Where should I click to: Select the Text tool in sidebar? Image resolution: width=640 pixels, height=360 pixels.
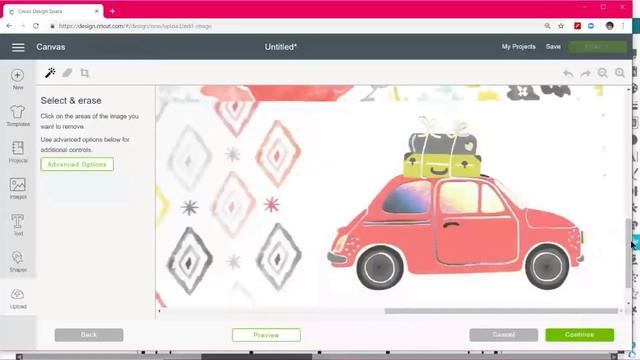tap(18, 225)
